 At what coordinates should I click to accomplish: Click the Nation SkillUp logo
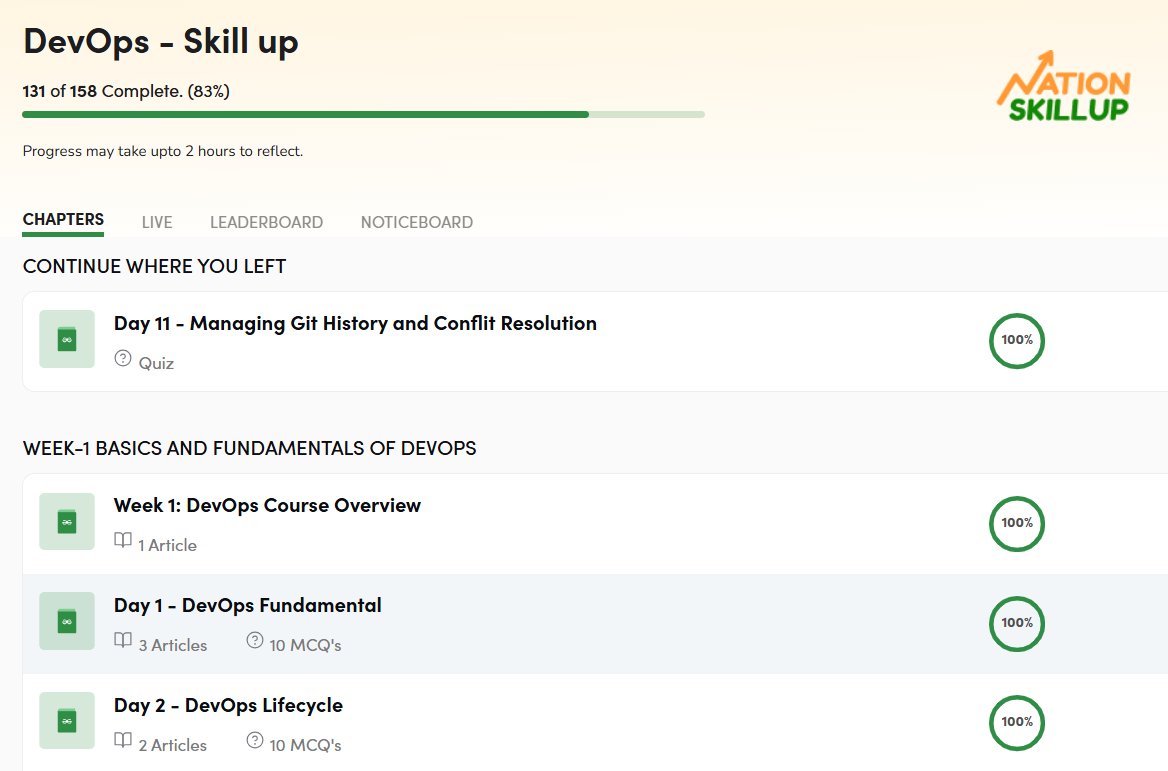coord(1064,86)
